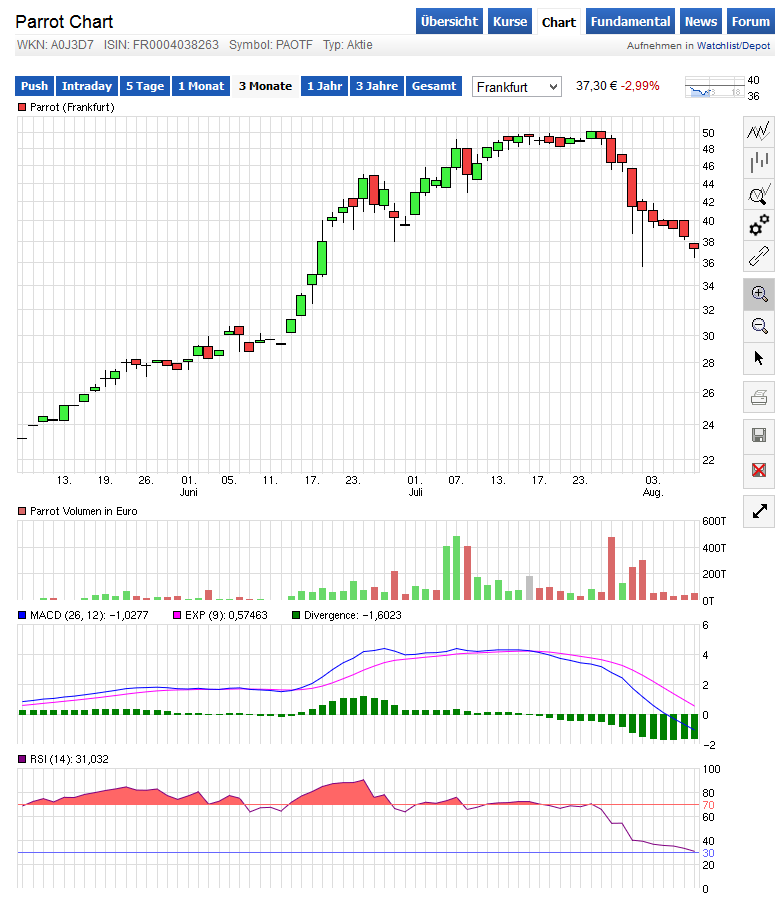Copy chart link with chain icon
This screenshot has height=903, width=782.
[x=758, y=256]
